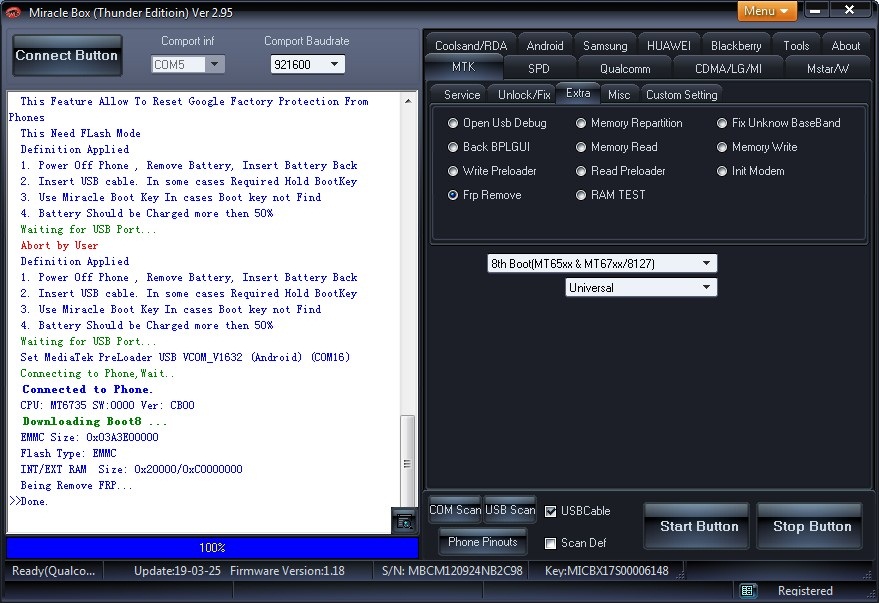Click the Connect Button
The image size is (879, 603).
tap(67, 55)
